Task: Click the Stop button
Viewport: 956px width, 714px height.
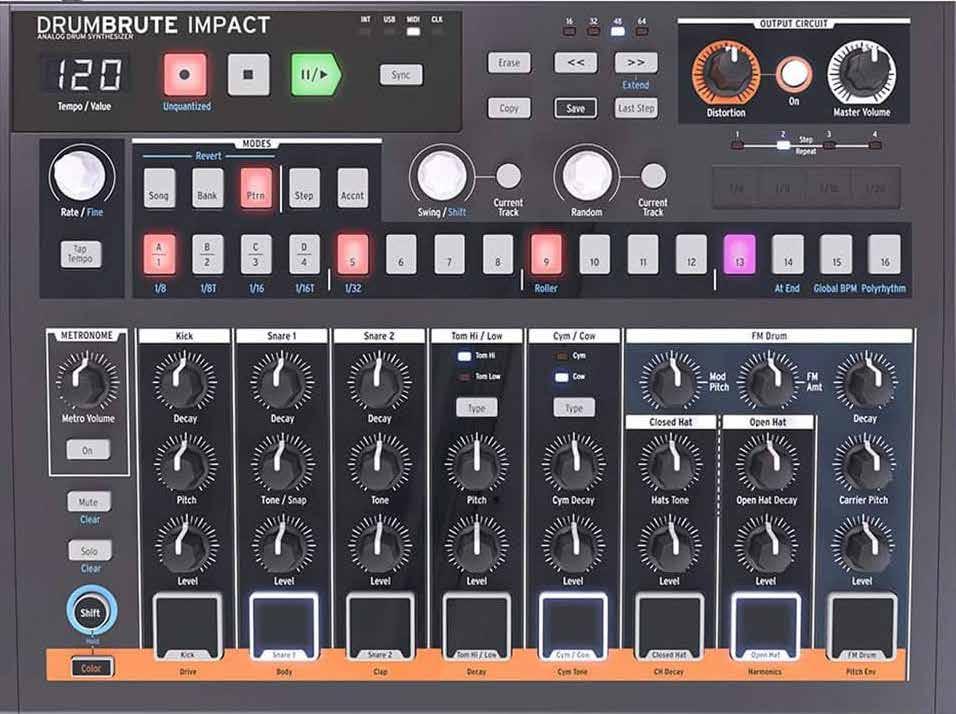Action: tap(248, 74)
